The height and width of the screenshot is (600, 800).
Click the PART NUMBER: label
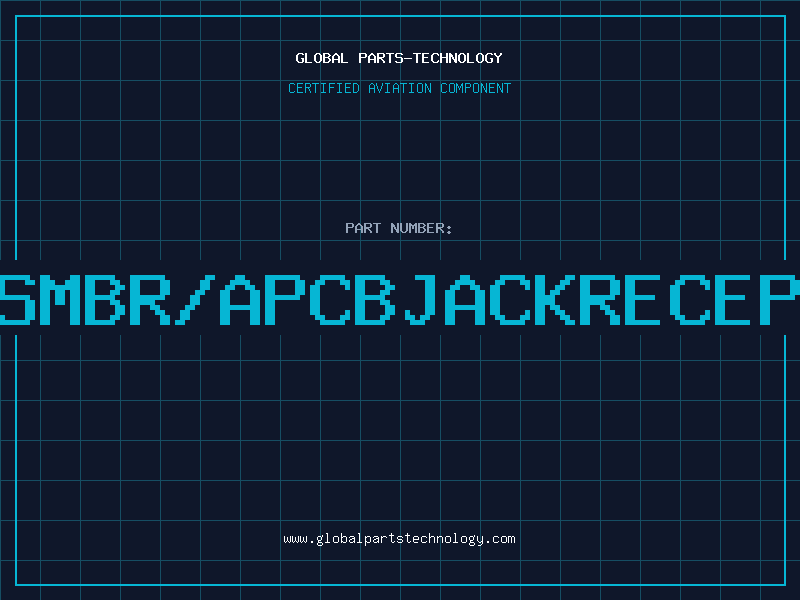coord(399,228)
